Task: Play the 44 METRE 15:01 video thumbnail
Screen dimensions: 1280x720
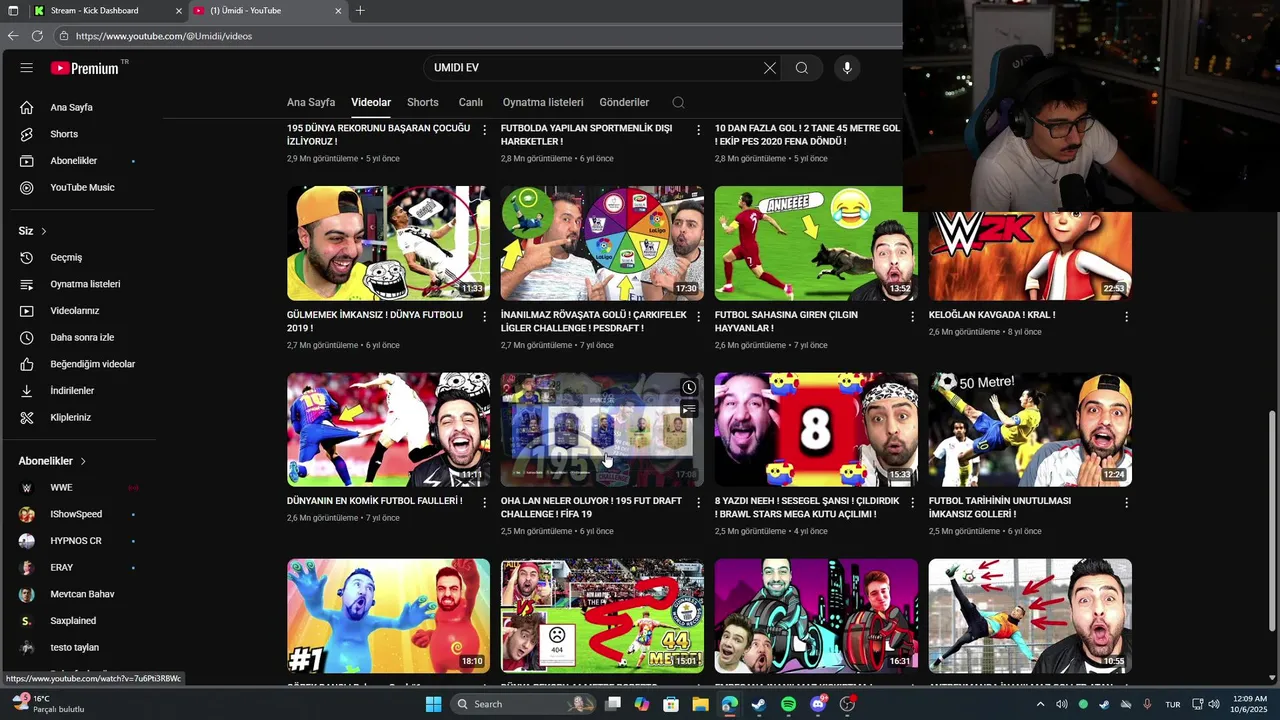Action: (602, 616)
